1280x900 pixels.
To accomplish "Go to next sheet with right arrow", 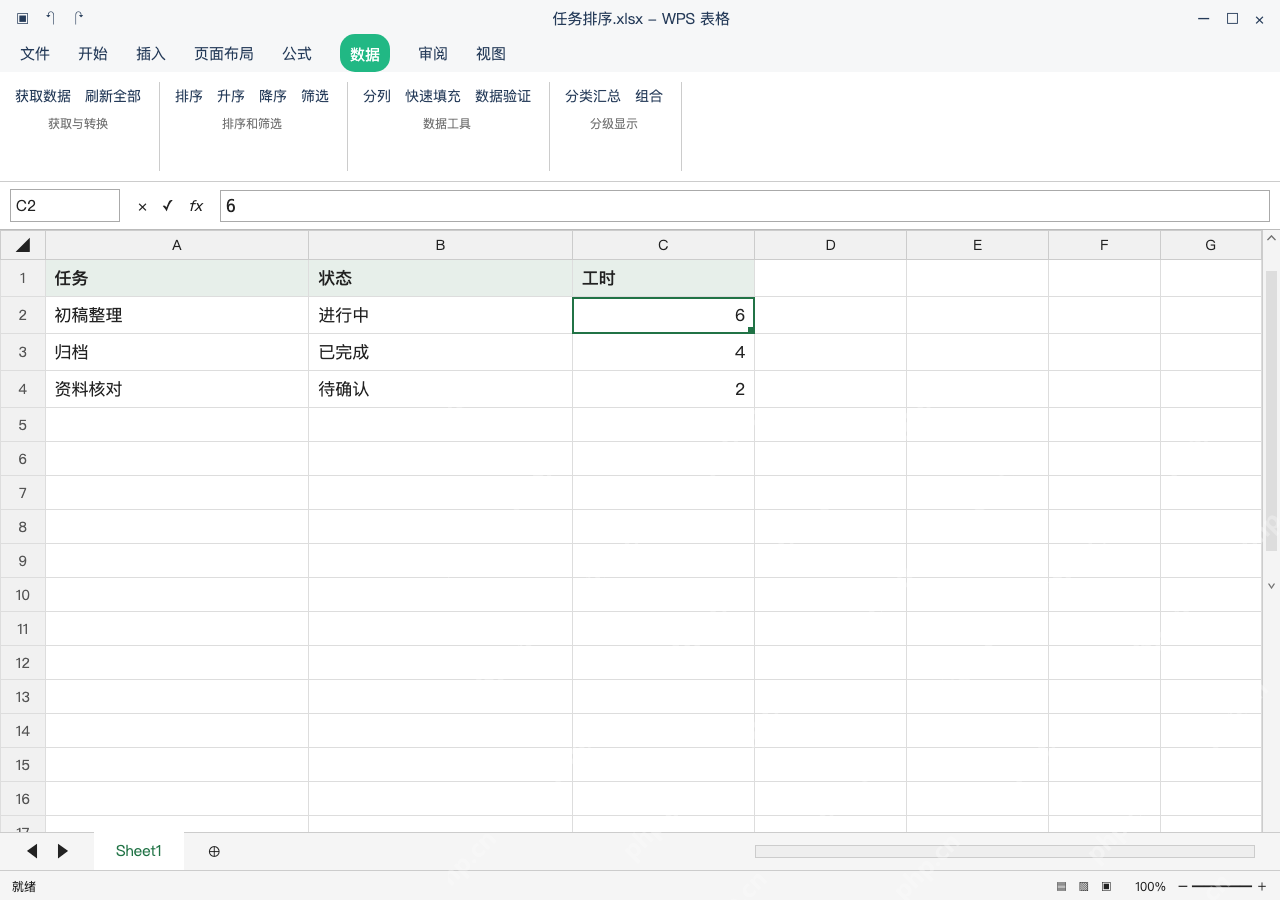I will coord(63,851).
